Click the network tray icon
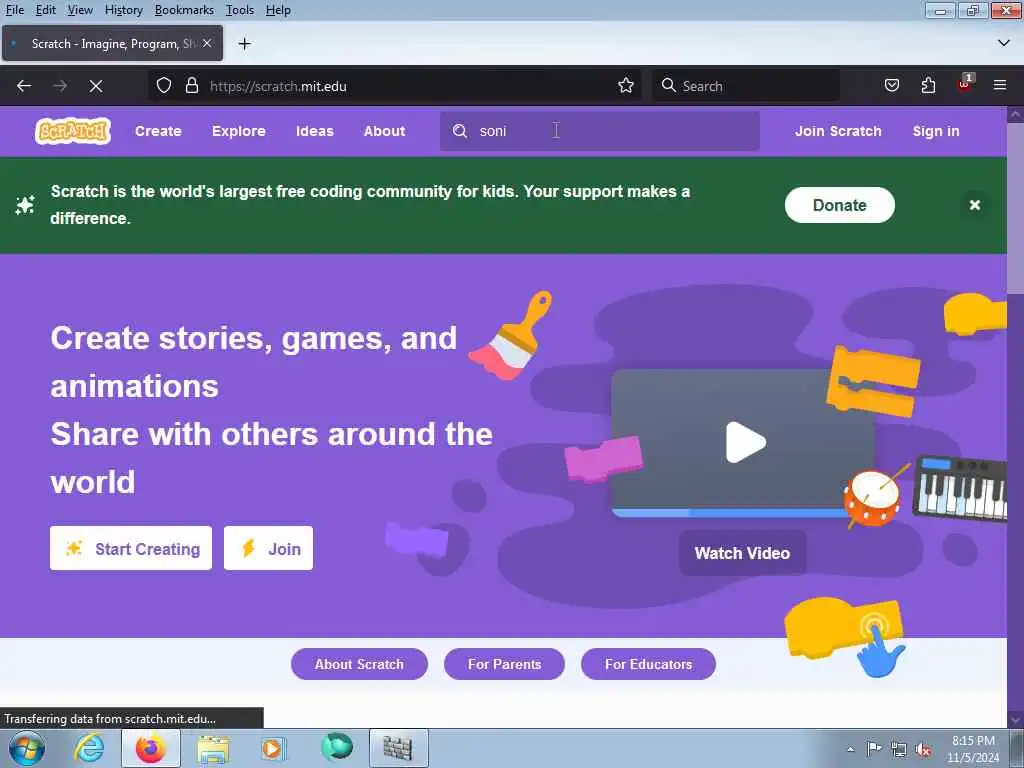Image resolution: width=1024 pixels, height=768 pixels. pos(899,750)
